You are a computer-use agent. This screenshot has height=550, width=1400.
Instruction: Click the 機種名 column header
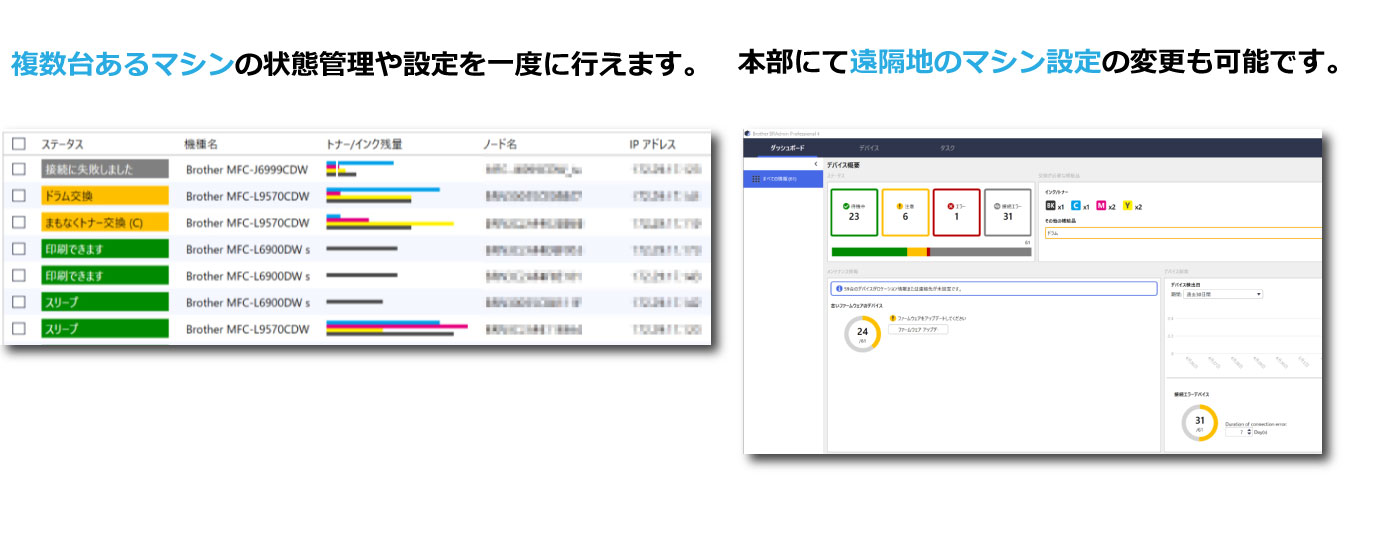coord(202,145)
